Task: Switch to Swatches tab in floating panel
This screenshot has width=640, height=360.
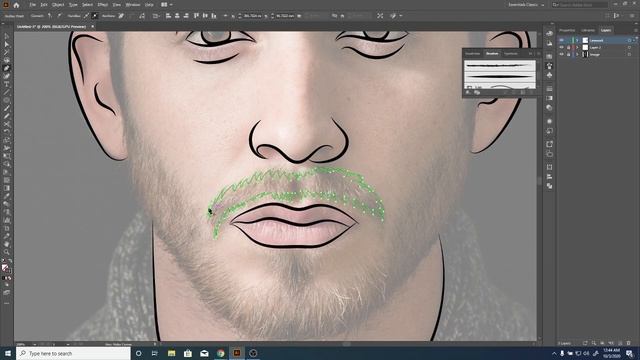Action: pyautogui.click(x=473, y=53)
